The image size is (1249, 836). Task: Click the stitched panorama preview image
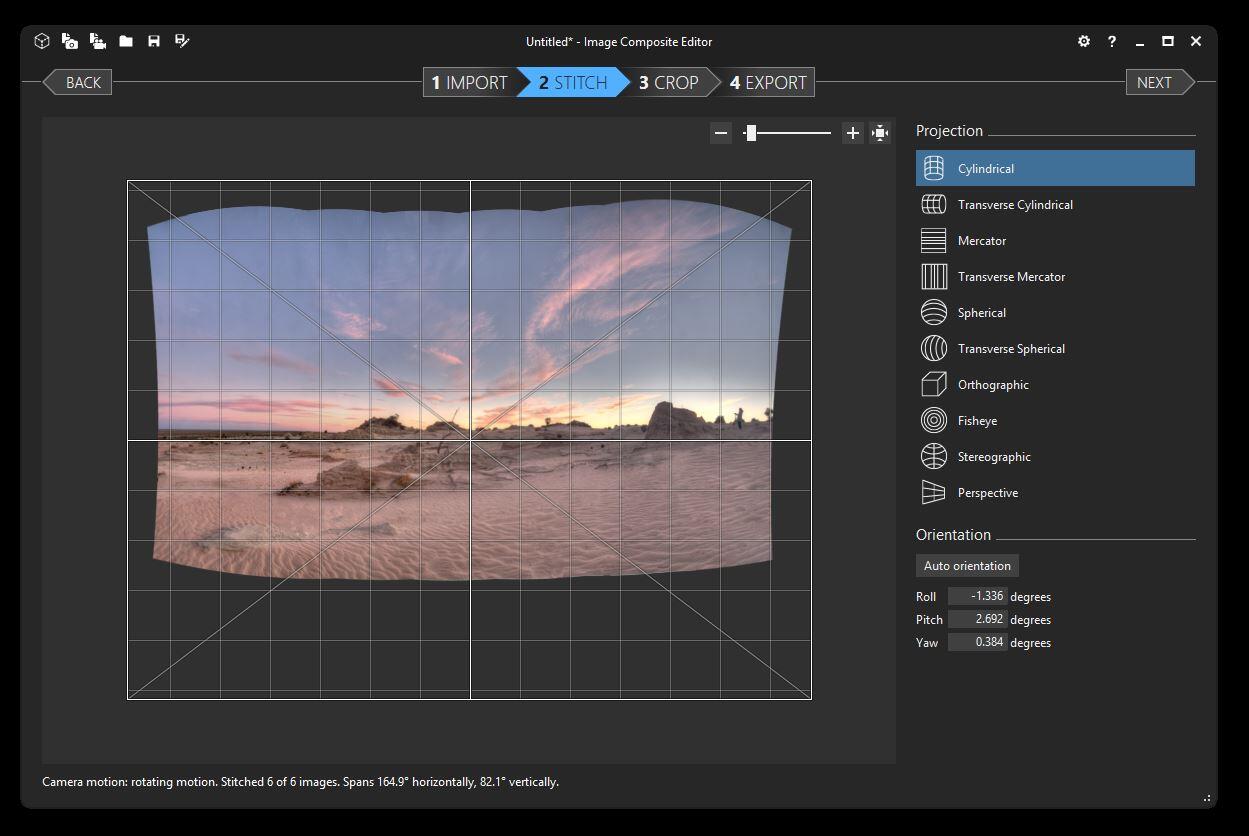470,390
